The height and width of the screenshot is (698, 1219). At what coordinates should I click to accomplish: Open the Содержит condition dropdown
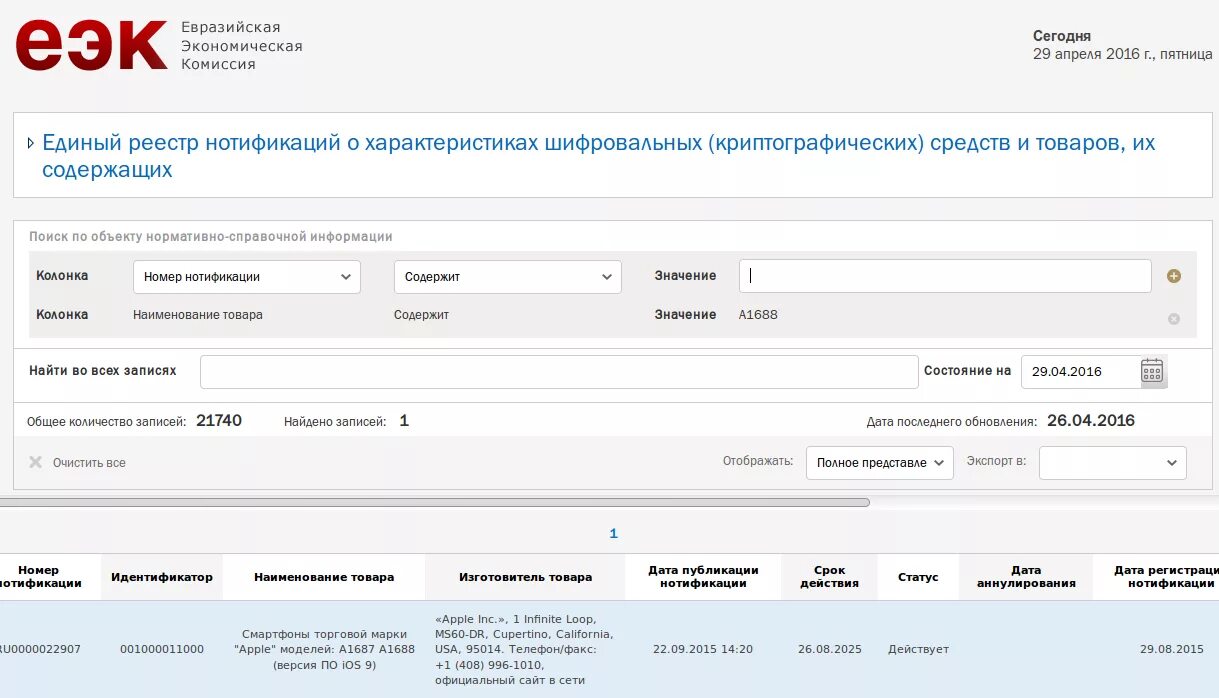[508, 277]
